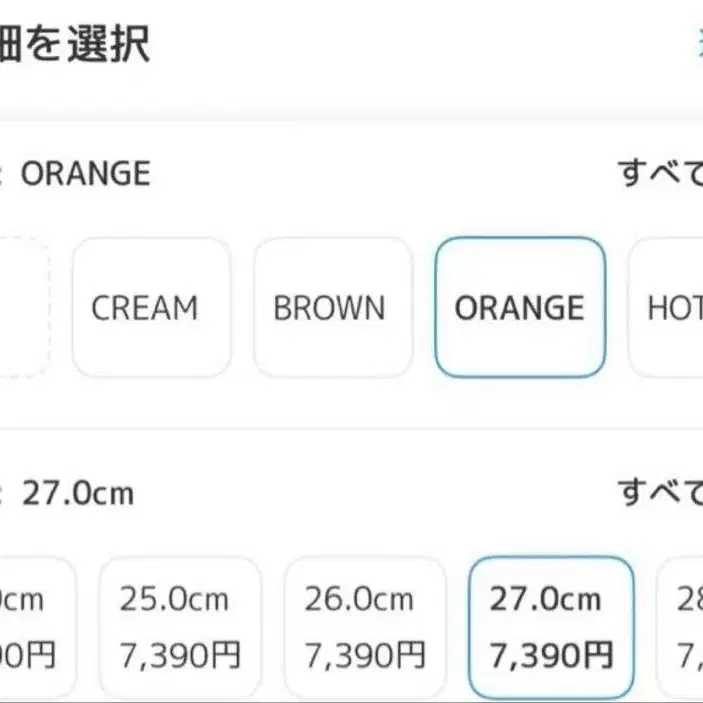Tap the 7,390円 price under 25.0cm
Screen dimensions: 703x703
coord(180,656)
